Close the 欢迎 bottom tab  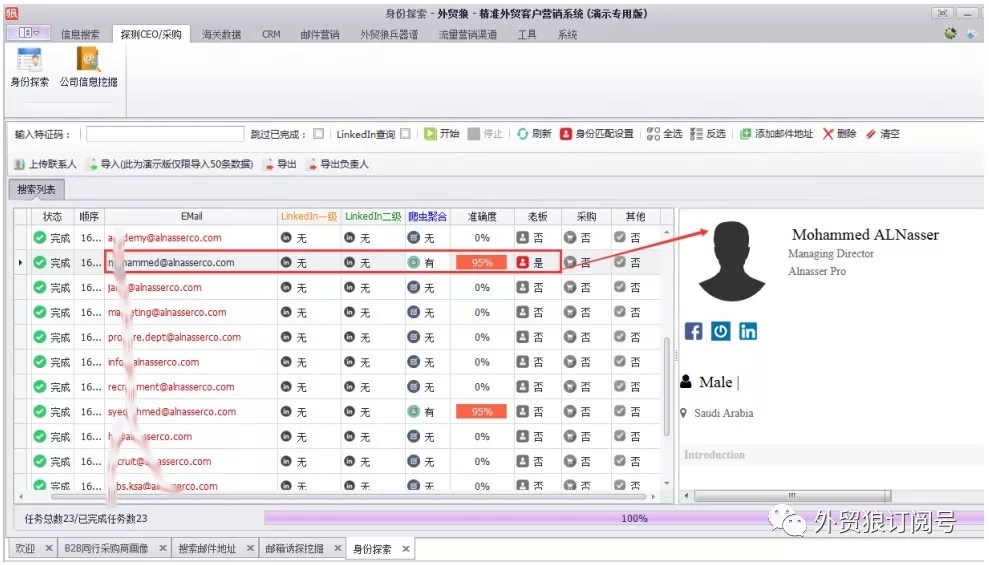coord(49,549)
